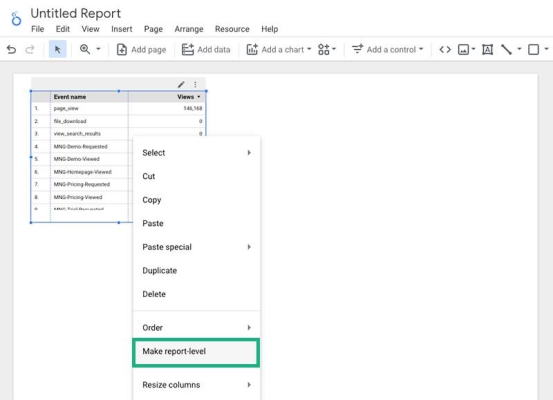The height and width of the screenshot is (400, 553).
Task: Click the Views column sort header
Action: 188,97
